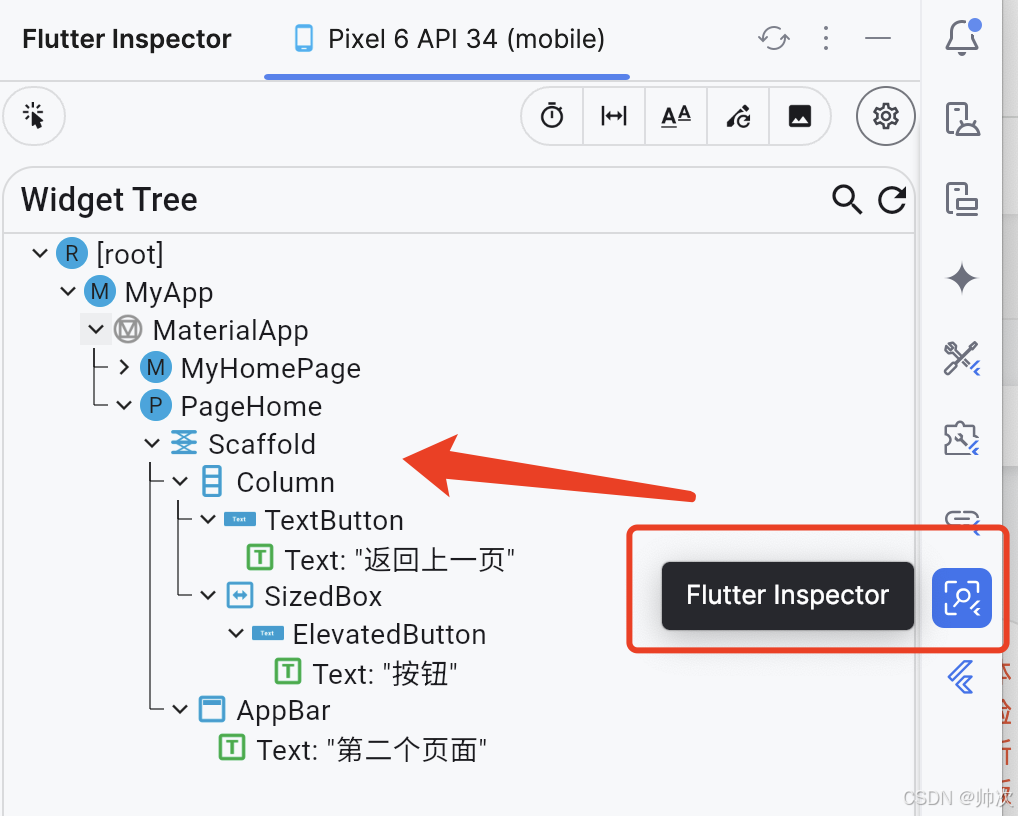The image size is (1018, 816).
Task: Collapse the PageHome node
Action: click(124, 406)
